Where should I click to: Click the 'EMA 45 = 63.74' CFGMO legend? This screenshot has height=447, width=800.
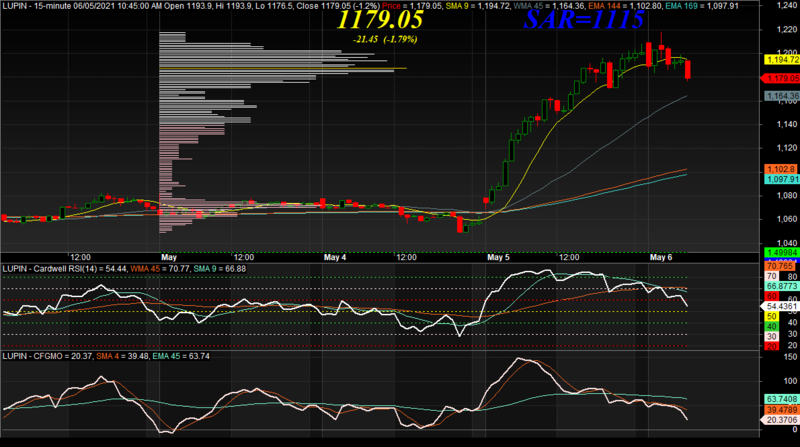[x=181, y=356]
